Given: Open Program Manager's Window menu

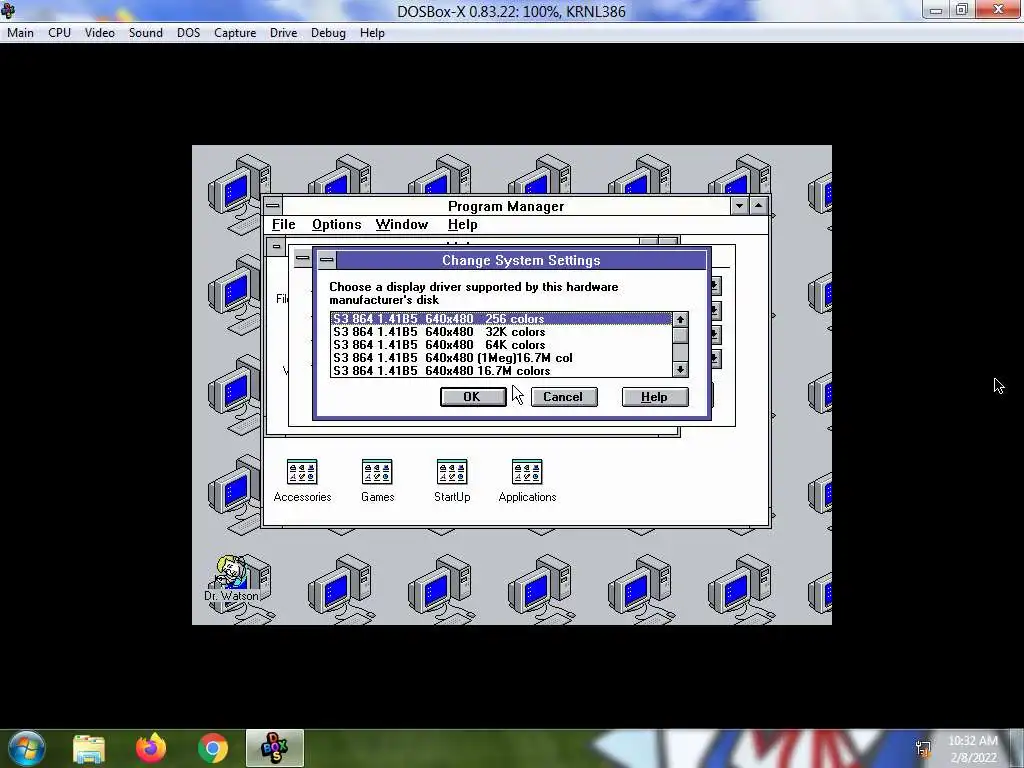Looking at the screenshot, I should (402, 225).
